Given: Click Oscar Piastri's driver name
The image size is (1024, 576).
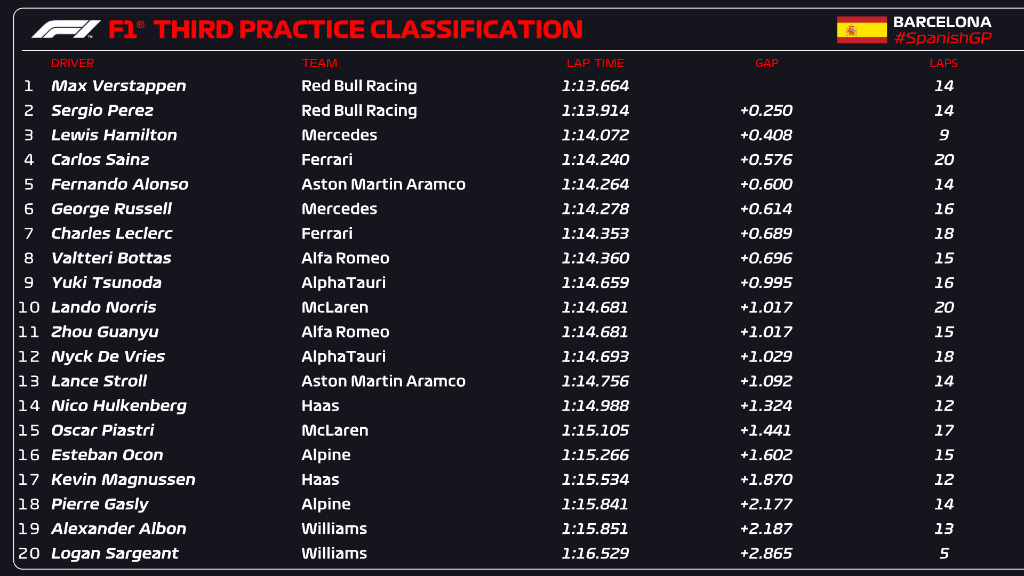Looking at the screenshot, I should [102, 430].
